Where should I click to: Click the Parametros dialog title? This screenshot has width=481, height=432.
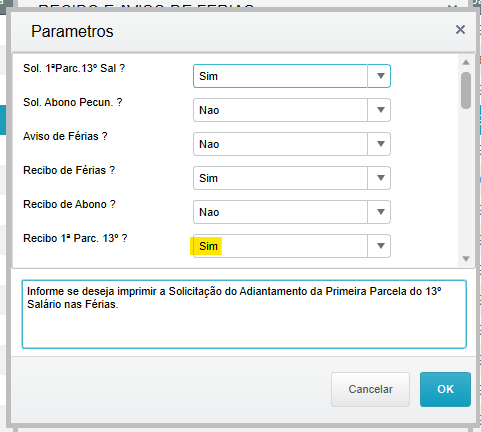pyautogui.click(x=72, y=31)
